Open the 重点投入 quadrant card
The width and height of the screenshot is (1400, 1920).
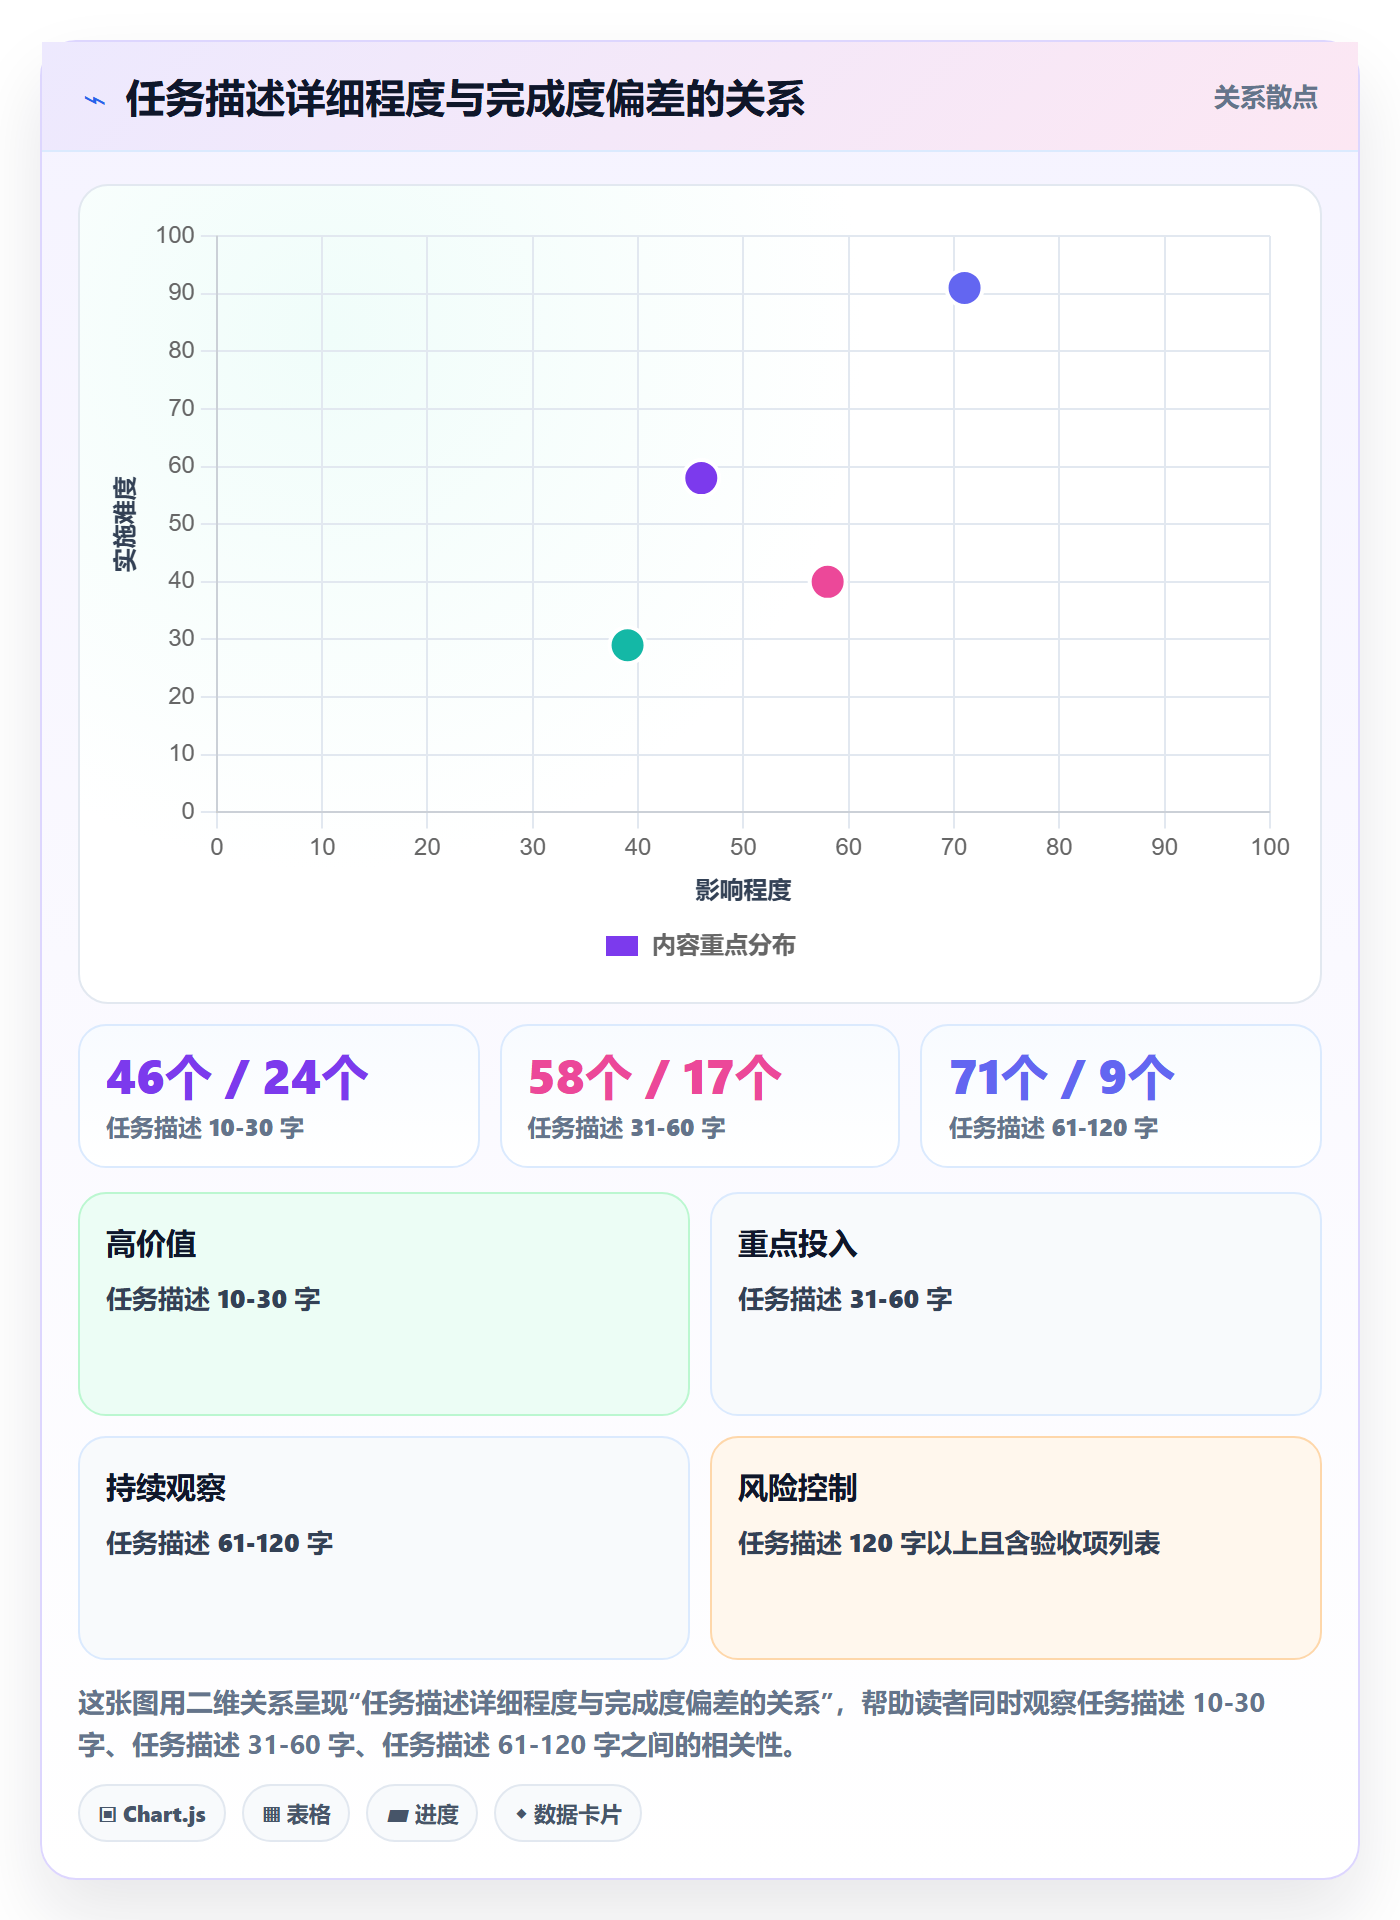point(1016,1304)
